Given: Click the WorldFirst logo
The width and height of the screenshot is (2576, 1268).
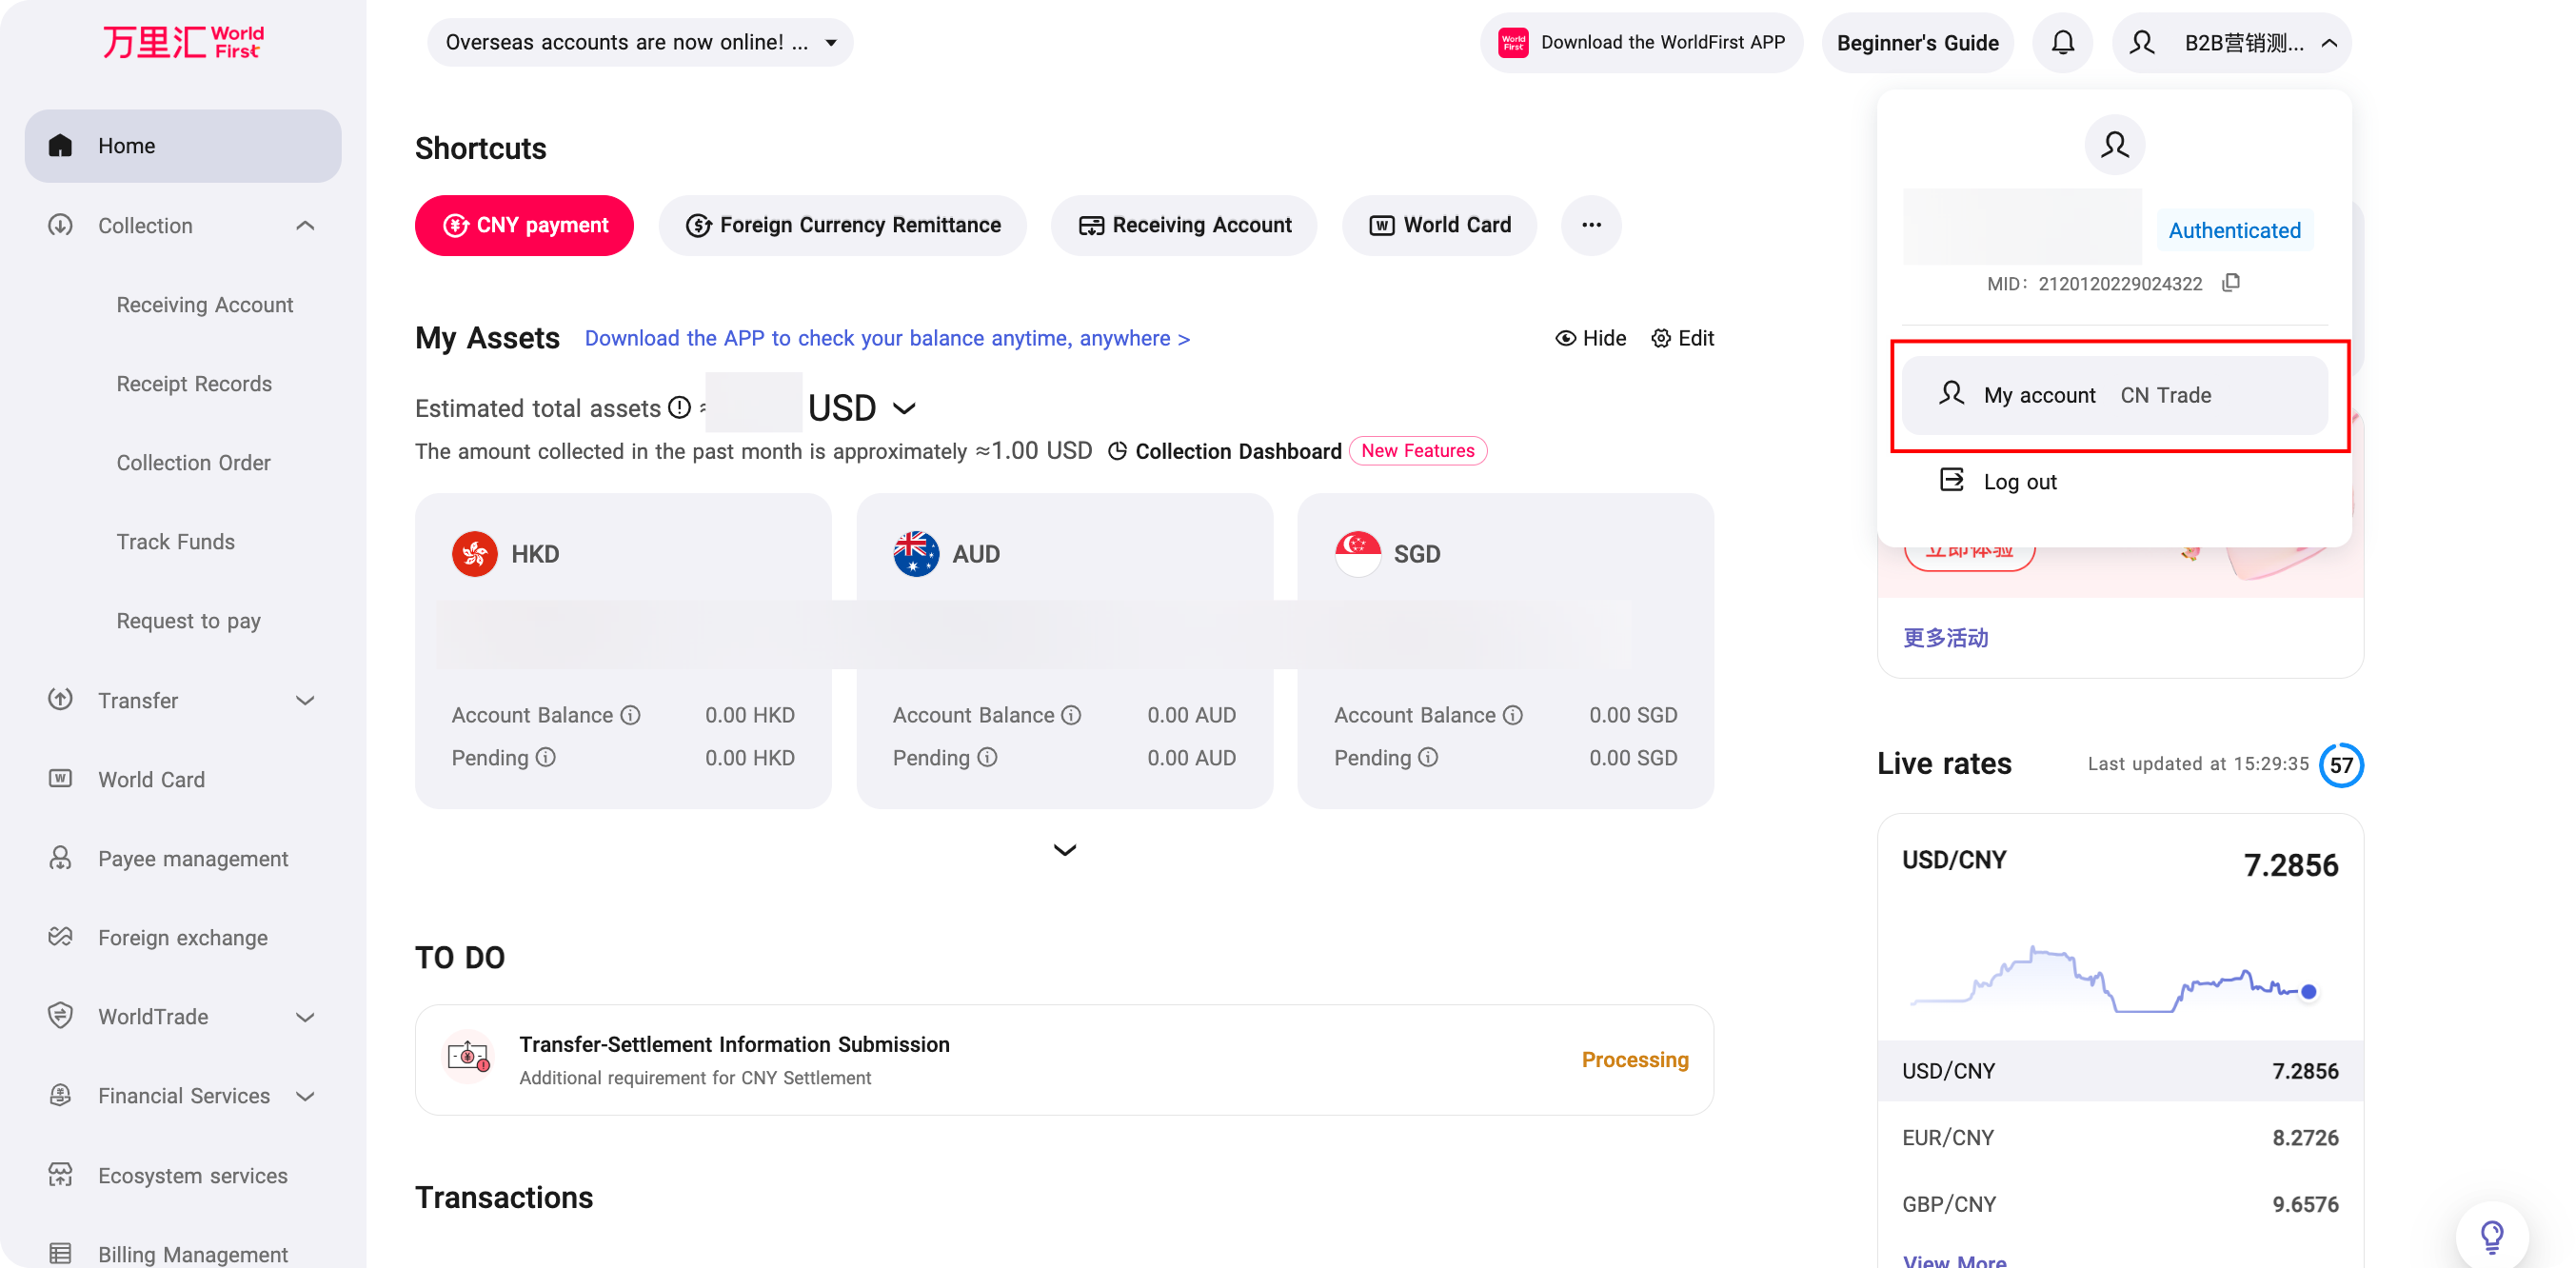Looking at the screenshot, I should click(183, 42).
